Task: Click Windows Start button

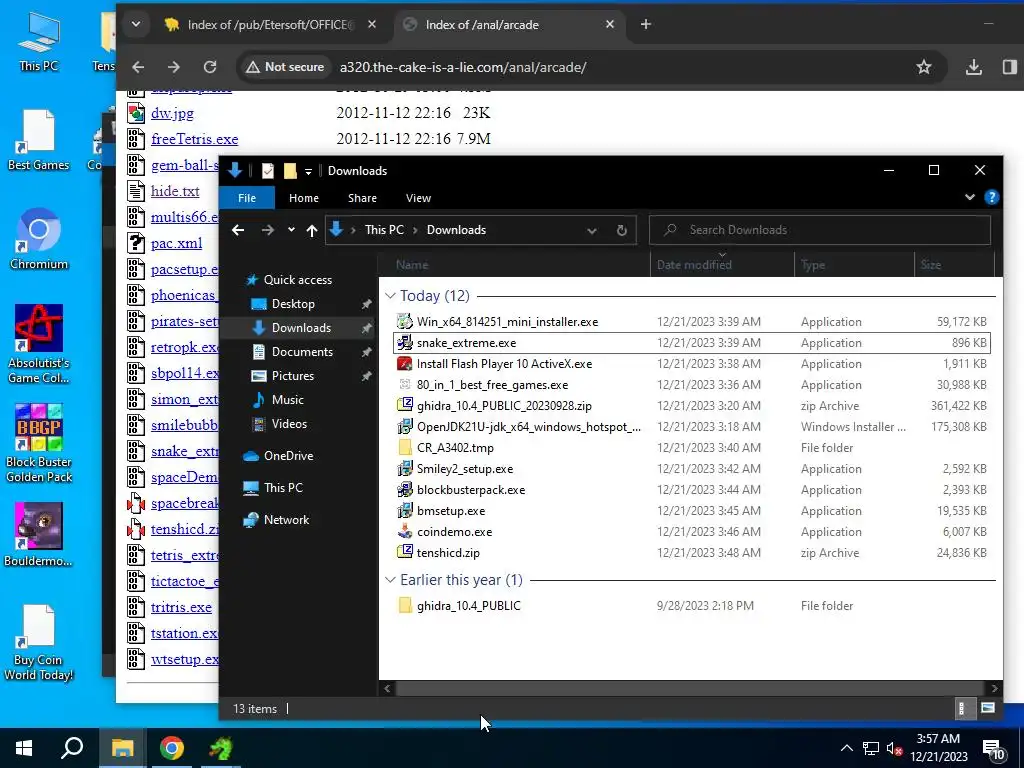Action: 24,748
